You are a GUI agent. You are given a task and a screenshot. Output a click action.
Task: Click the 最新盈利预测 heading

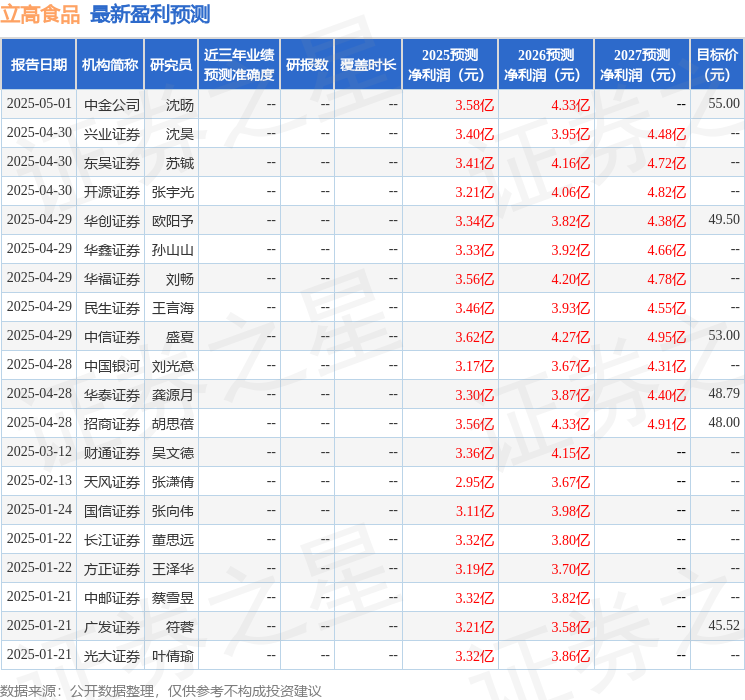pos(150,14)
